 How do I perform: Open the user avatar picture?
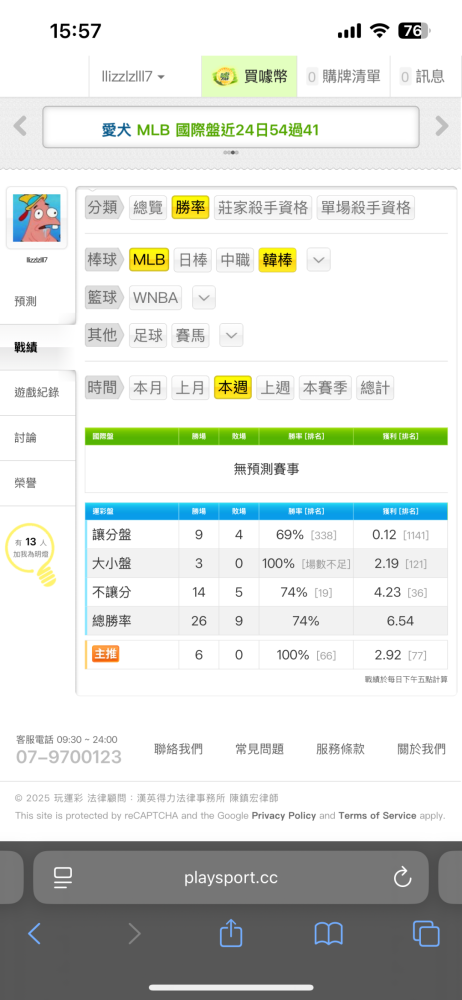(x=37, y=218)
